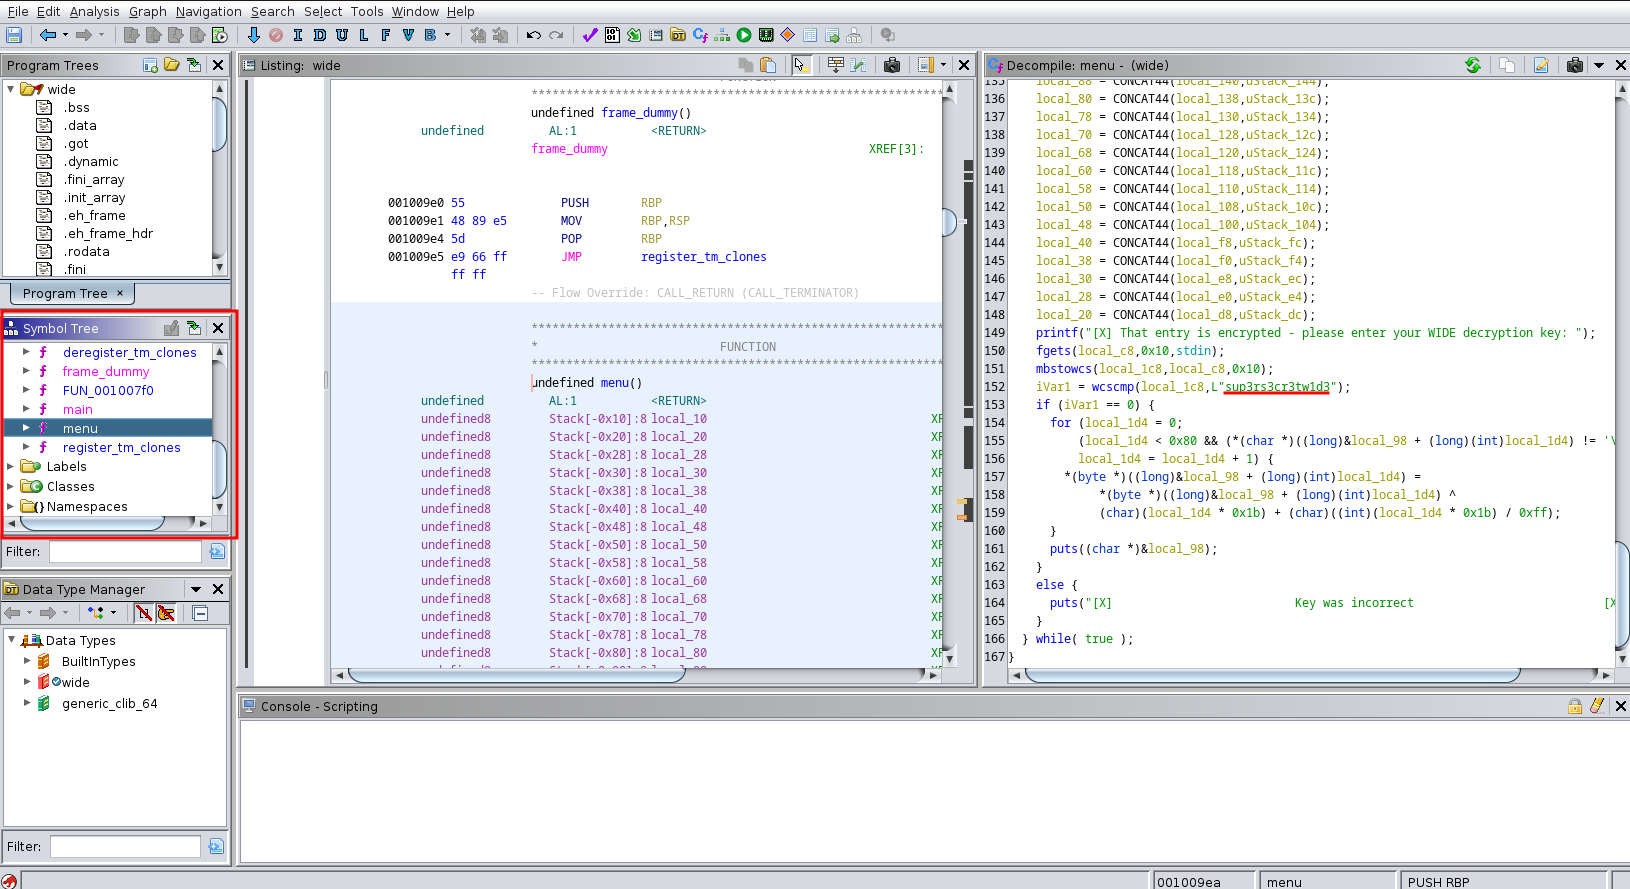Click the green Run script button
This screenshot has width=1630, height=889.
pyautogui.click(x=744, y=35)
